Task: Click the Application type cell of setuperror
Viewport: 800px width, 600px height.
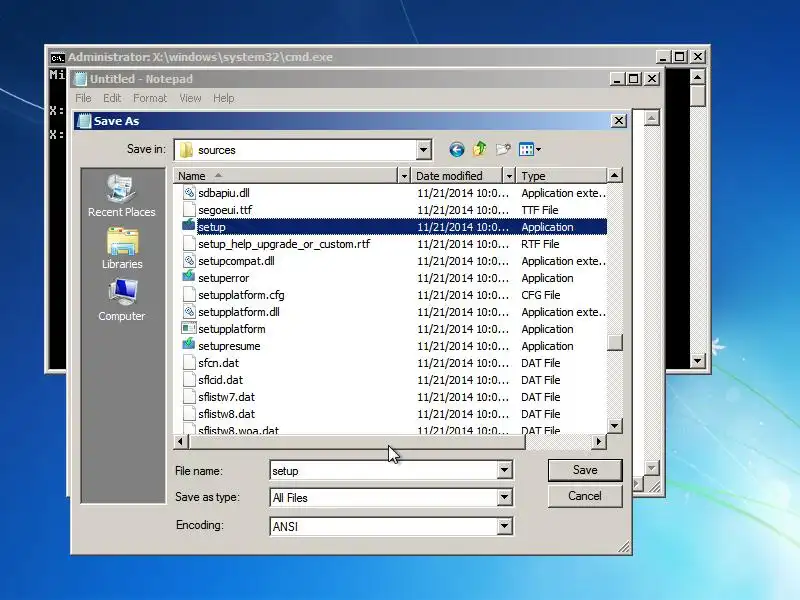Action: pos(547,278)
